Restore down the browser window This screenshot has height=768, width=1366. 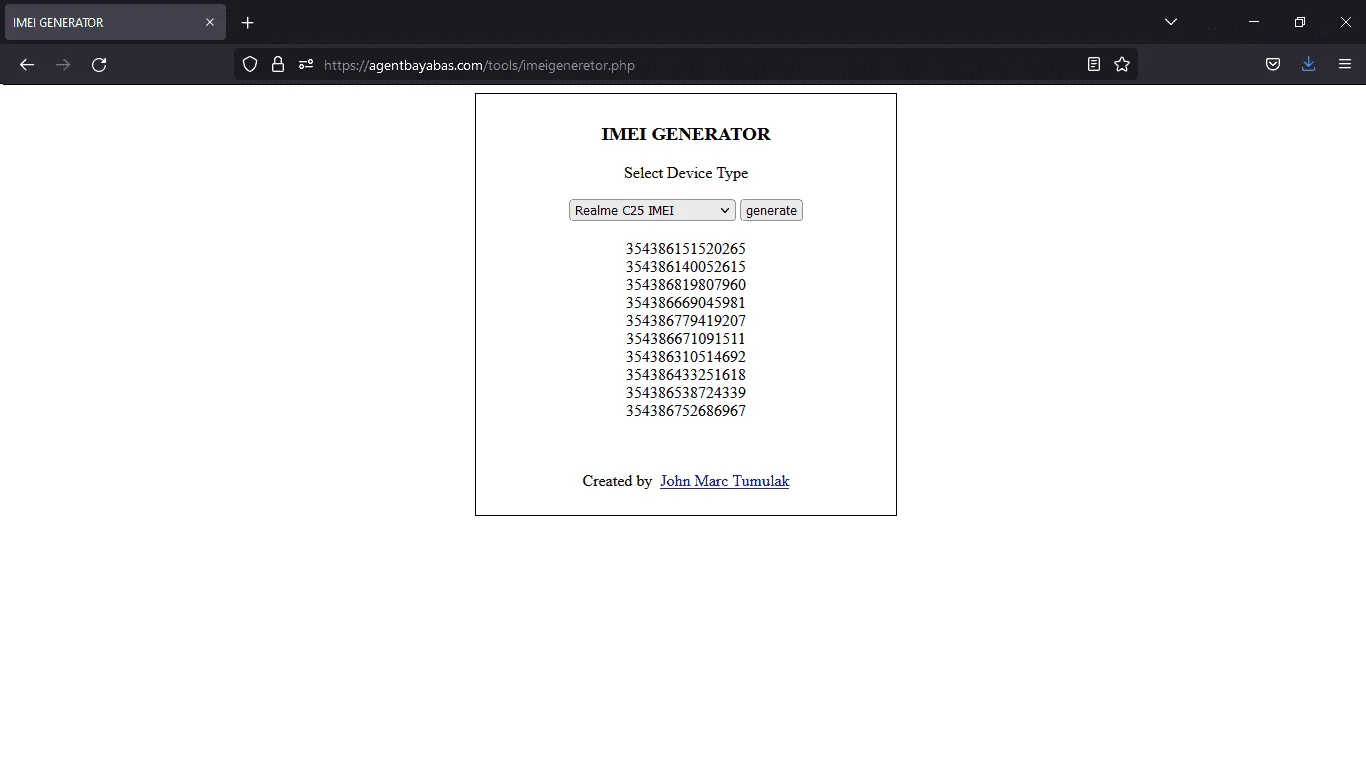(1300, 22)
